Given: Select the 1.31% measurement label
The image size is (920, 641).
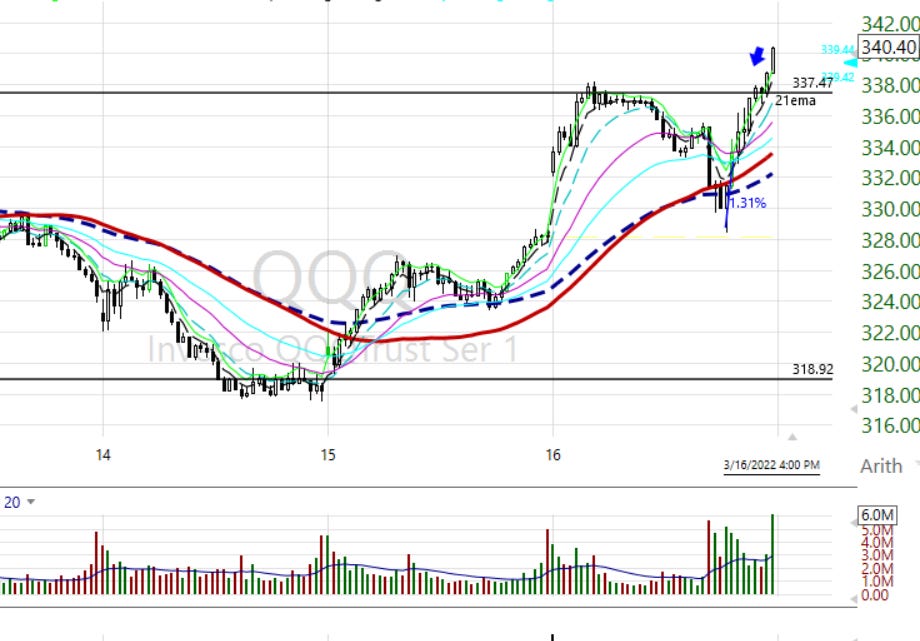Looking at the screenshot, I should click(x=747, y=203).
